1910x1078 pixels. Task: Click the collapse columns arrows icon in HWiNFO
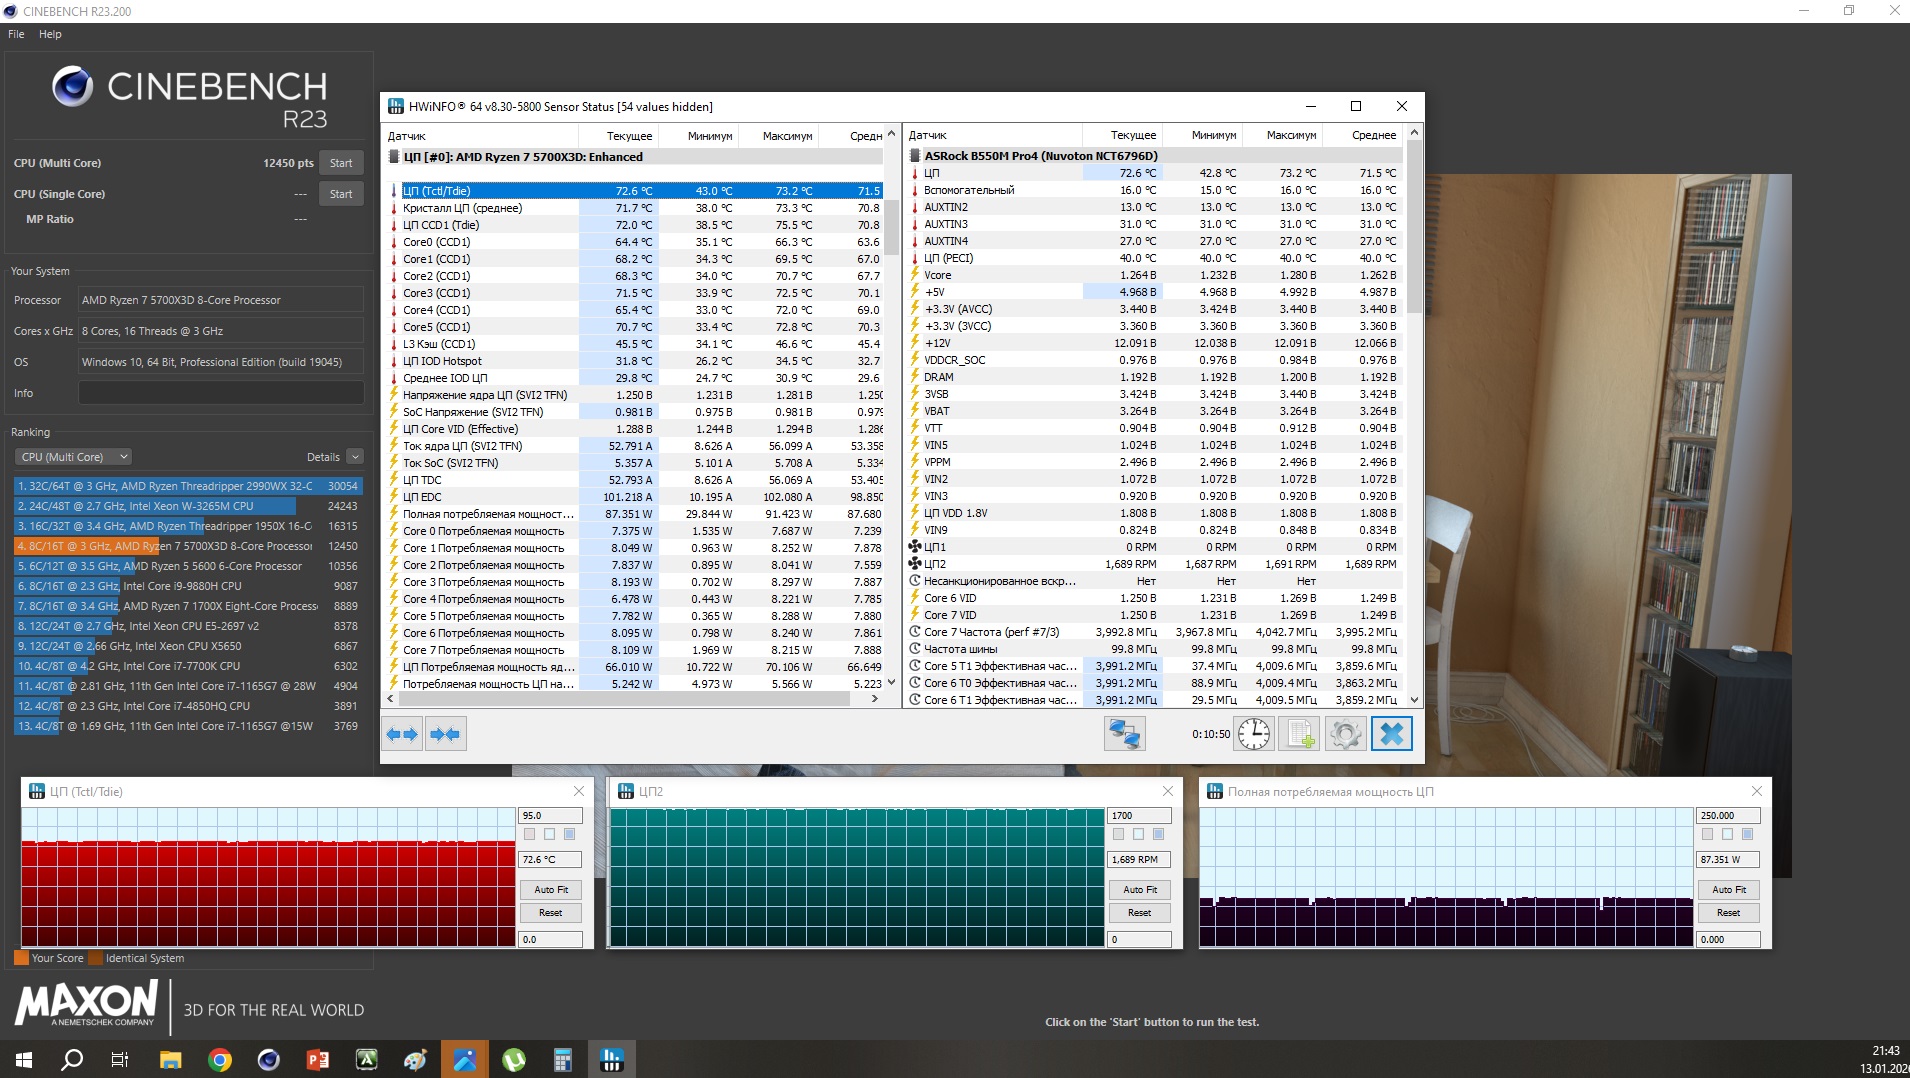click(x=445, y=734)
